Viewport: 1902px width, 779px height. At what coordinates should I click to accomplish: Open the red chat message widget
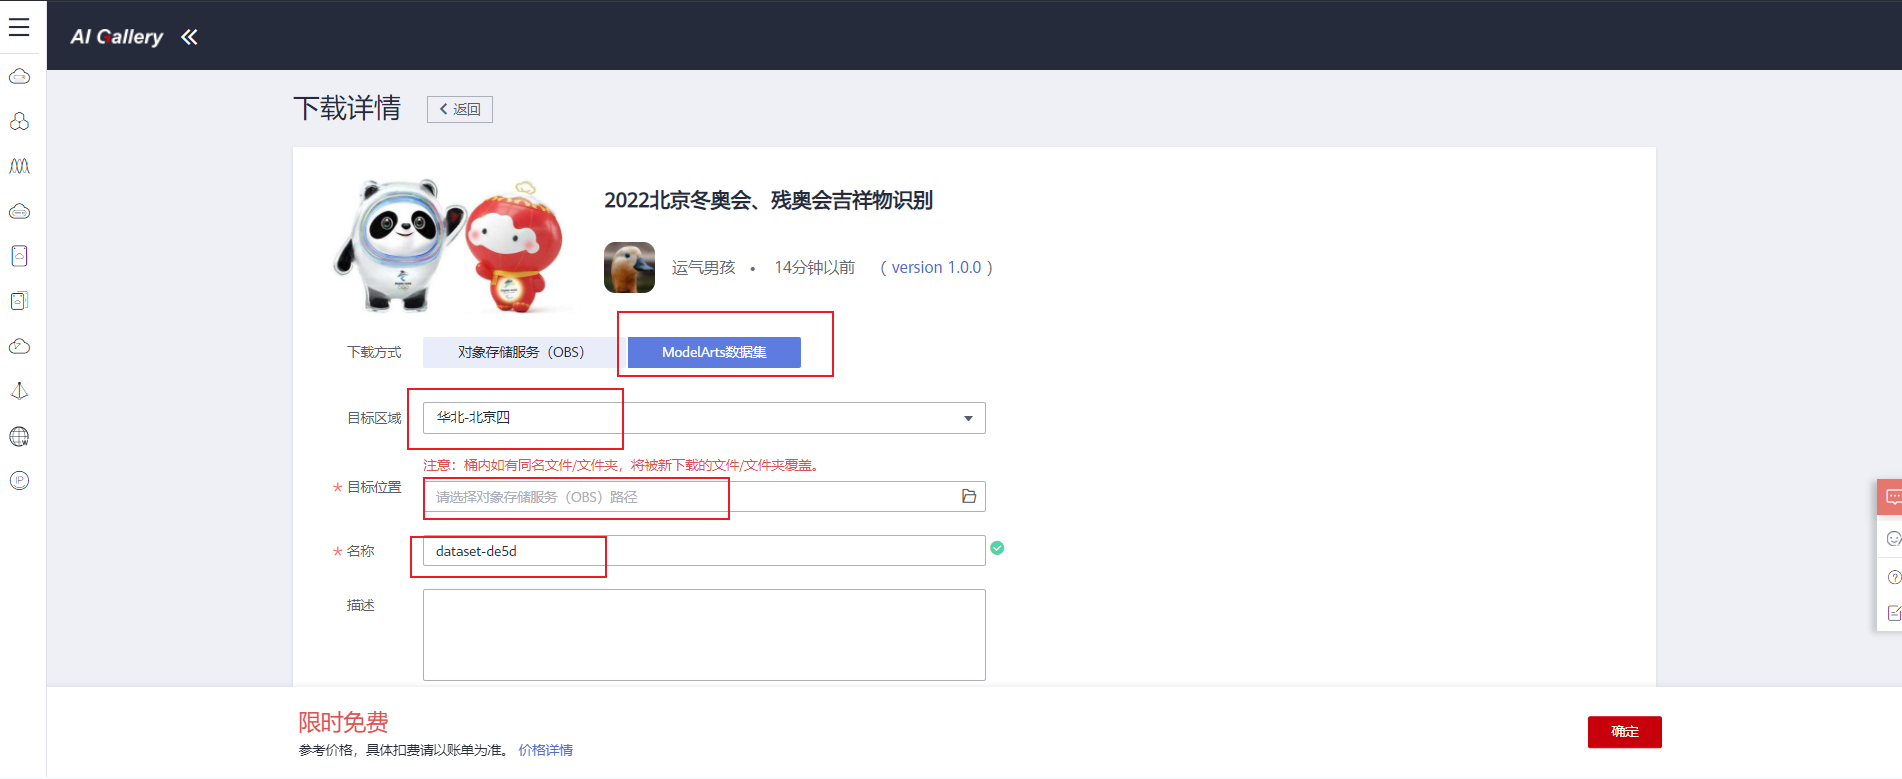1892,497
